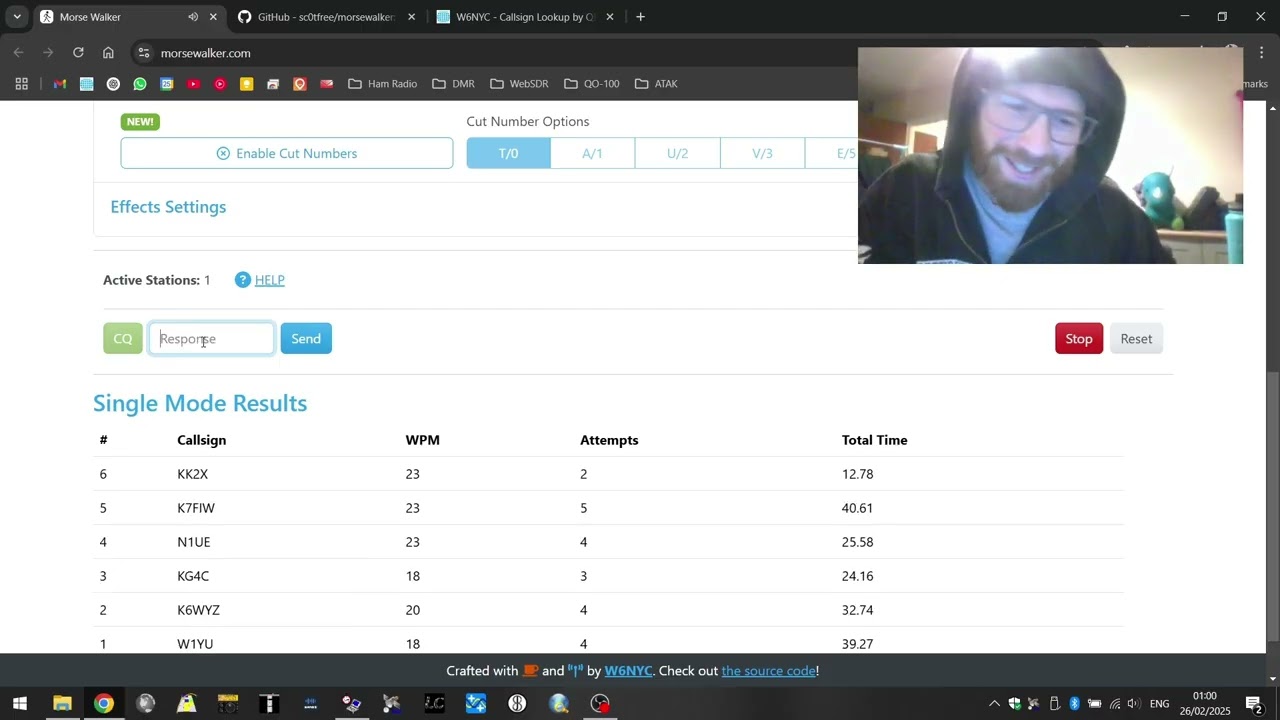Click the green CQ button
The width and height of the screenshot is (1280, 720).
[x=123, y=338]
